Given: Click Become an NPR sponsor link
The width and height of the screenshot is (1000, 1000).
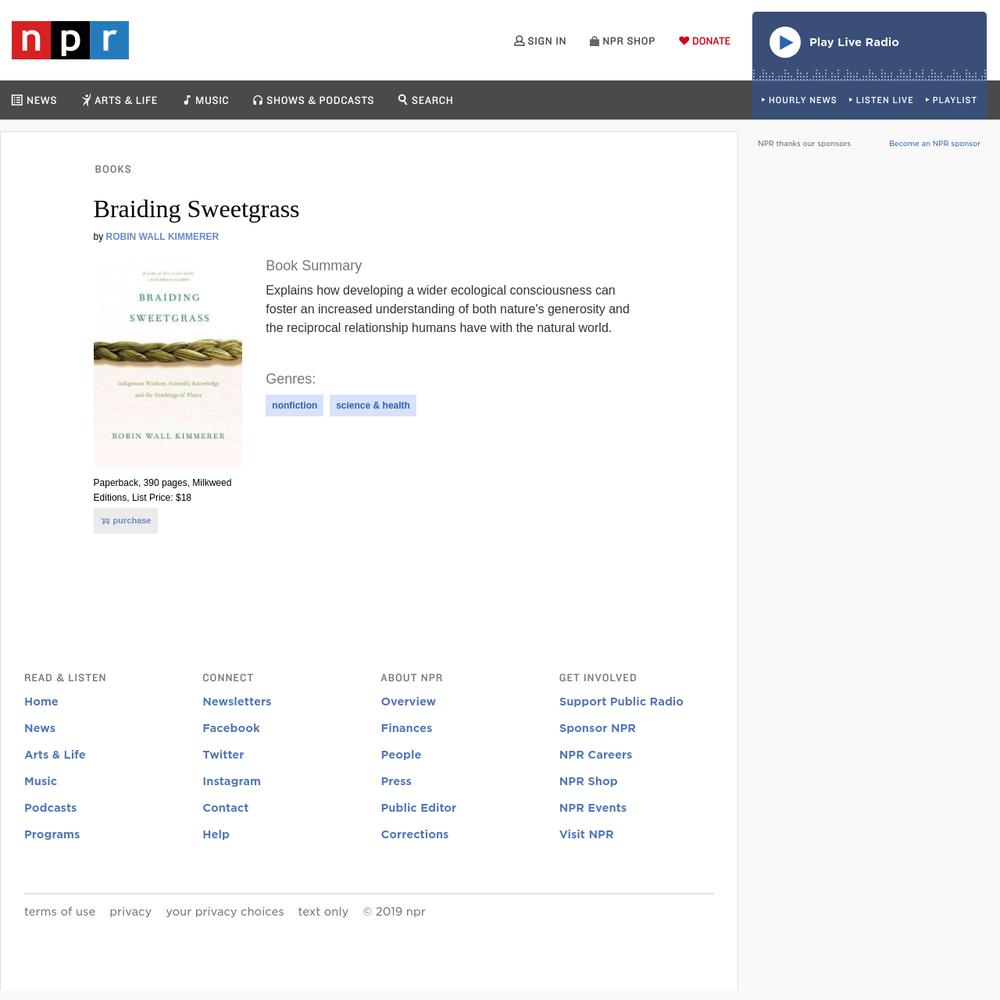Looking at the screenshot, I should (x=934, y=143).
